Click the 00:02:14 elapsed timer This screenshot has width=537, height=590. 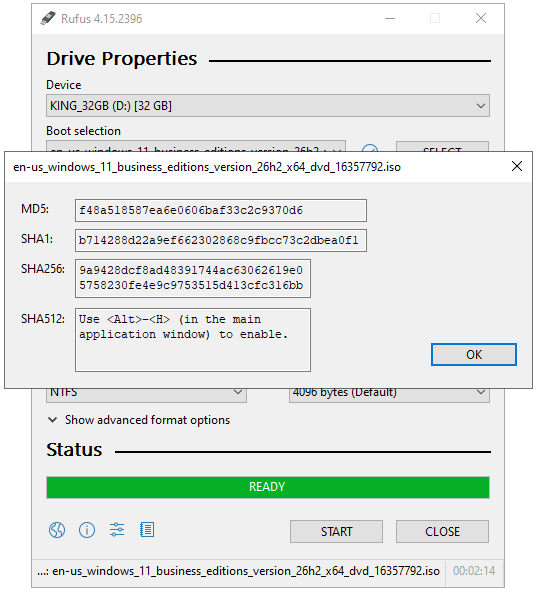(x=474, y=571)
